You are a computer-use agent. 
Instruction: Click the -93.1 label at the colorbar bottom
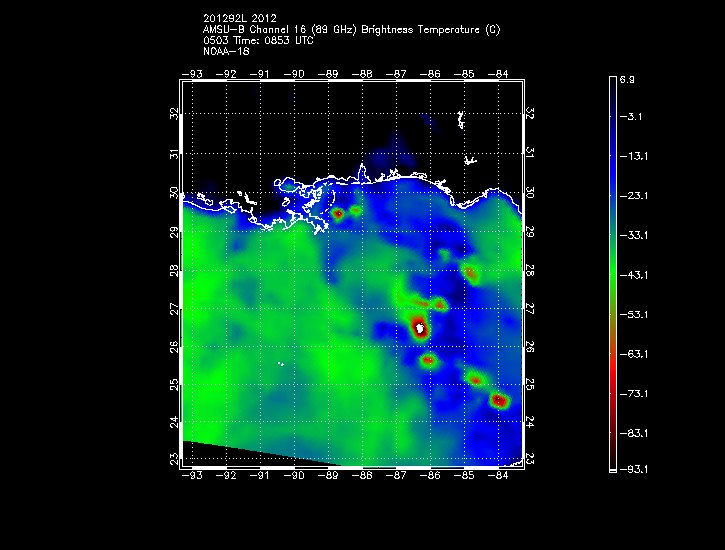(x=636, y=468)
